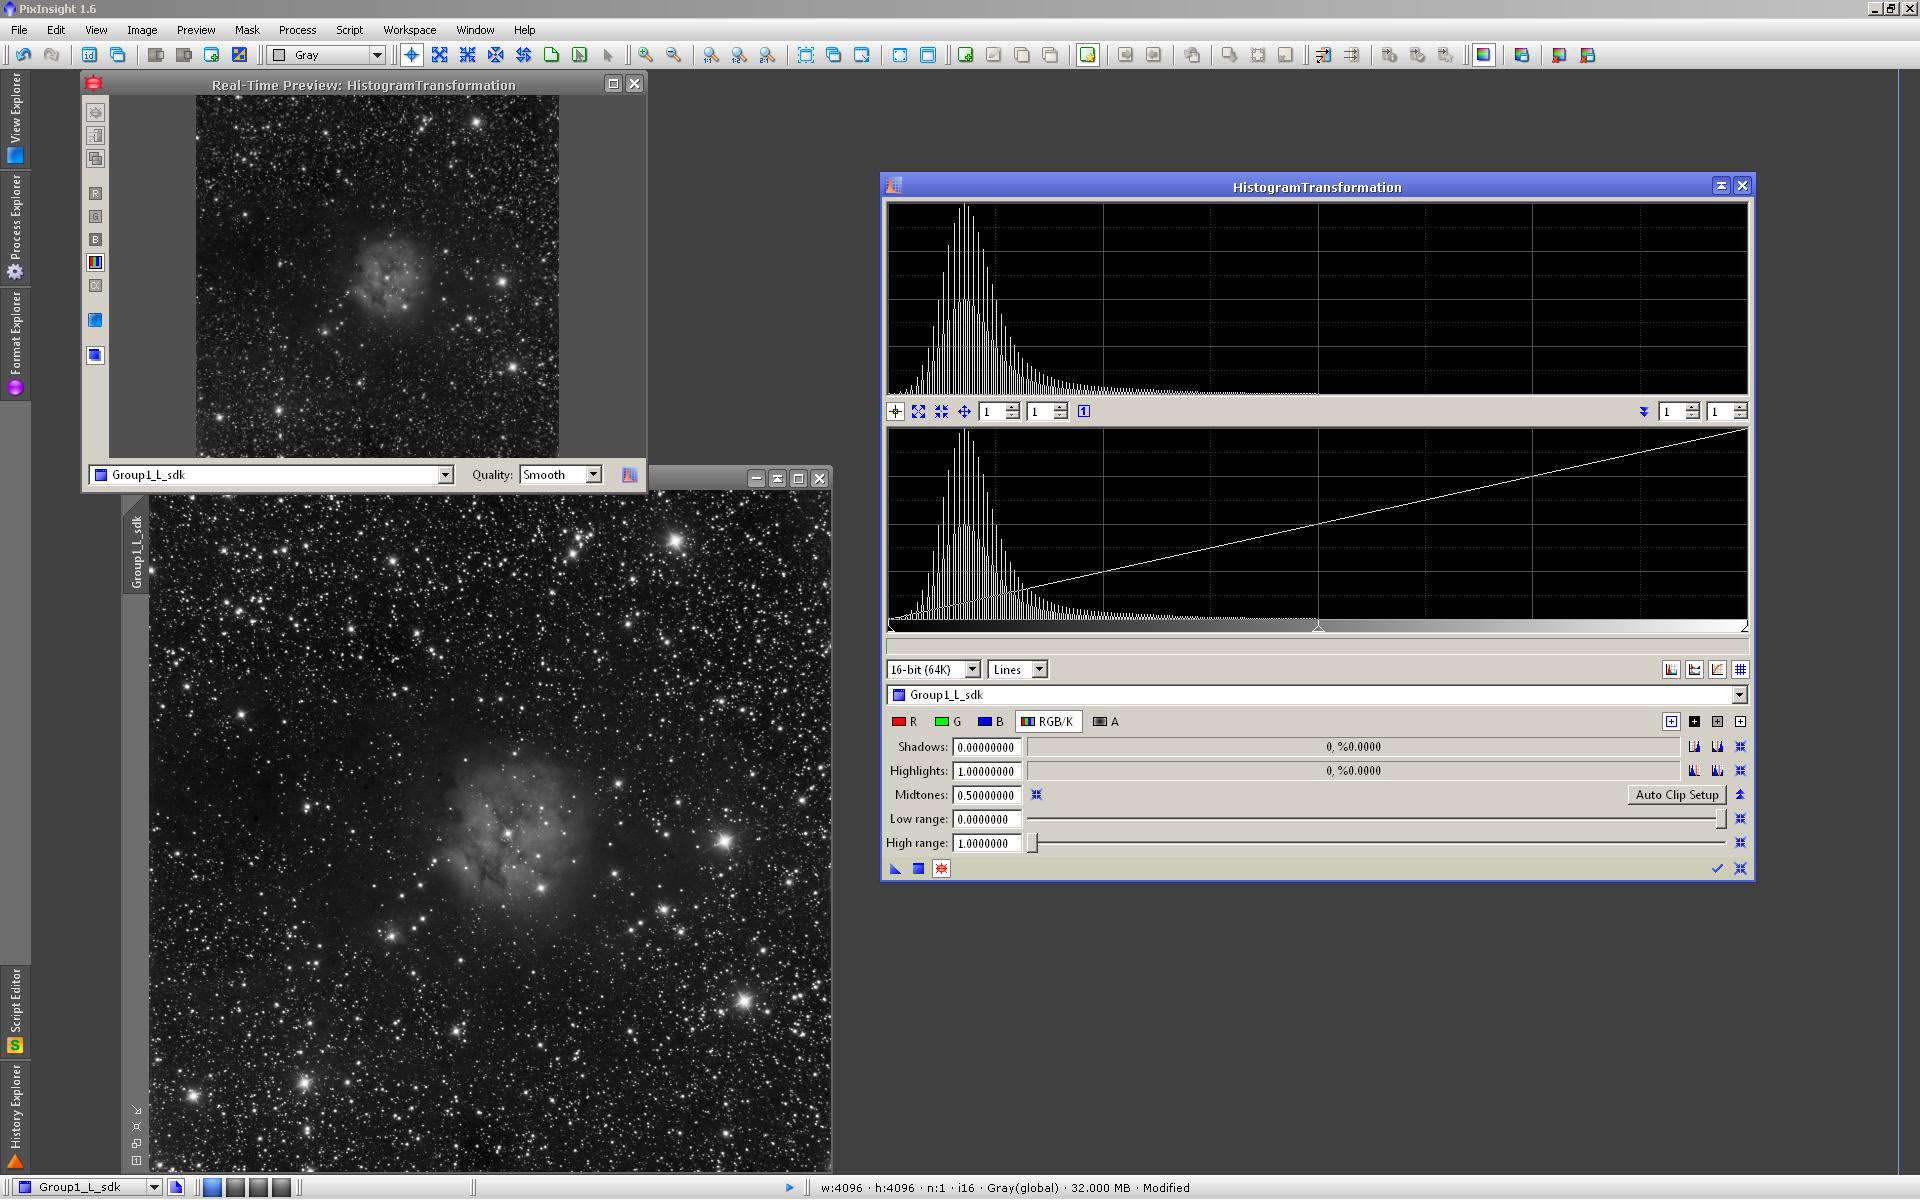Click the Zoom 1:1 toolbar icon
Image resolution: width=1920 pixels, height=1200 pixels.
711,55
